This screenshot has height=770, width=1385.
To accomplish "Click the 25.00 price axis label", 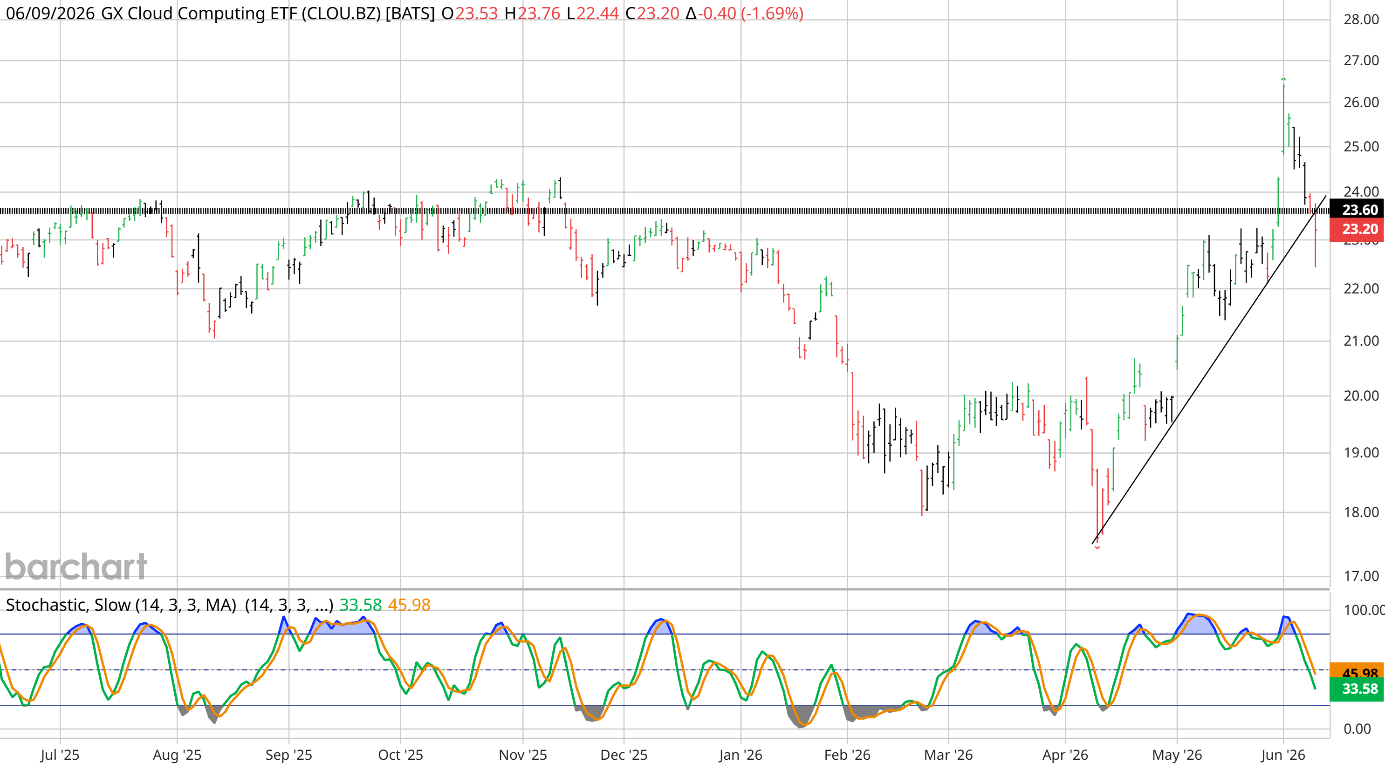I will (1362, 147).
